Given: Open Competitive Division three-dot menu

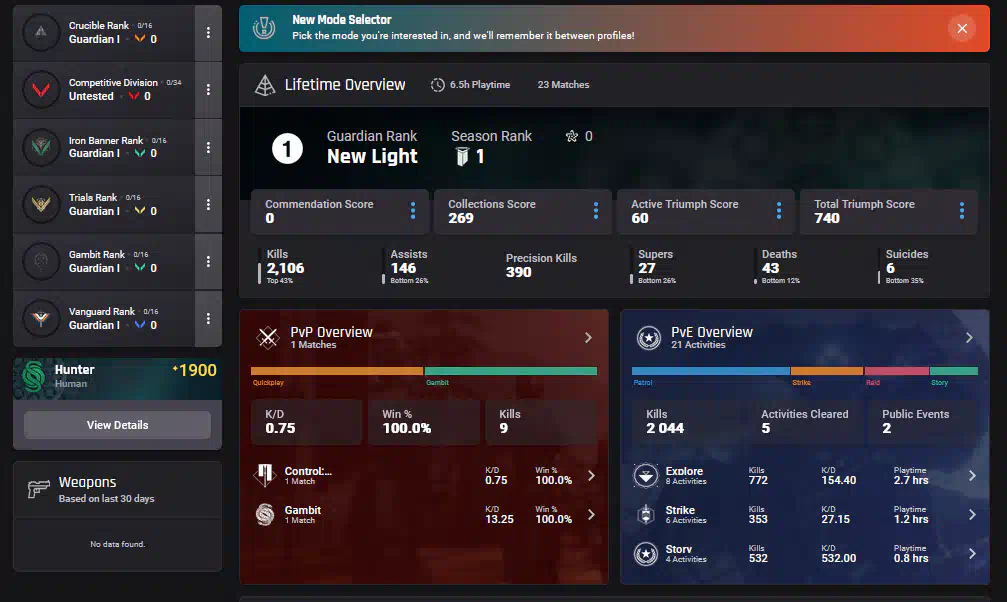Looking at the screenshot, I should 208,89.
